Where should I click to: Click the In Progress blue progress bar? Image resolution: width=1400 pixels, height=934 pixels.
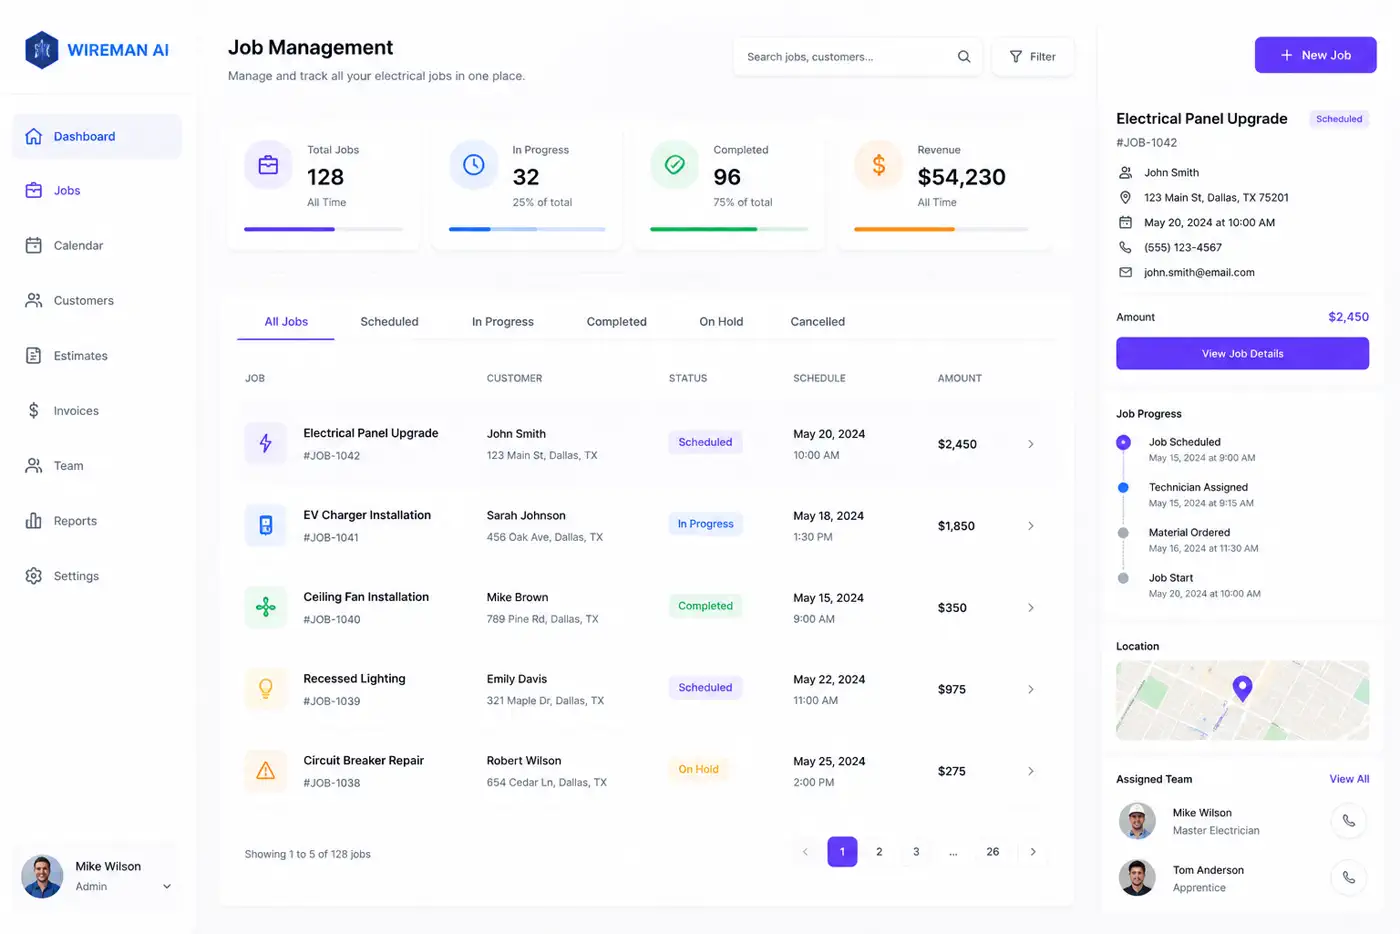coord(527,229)
